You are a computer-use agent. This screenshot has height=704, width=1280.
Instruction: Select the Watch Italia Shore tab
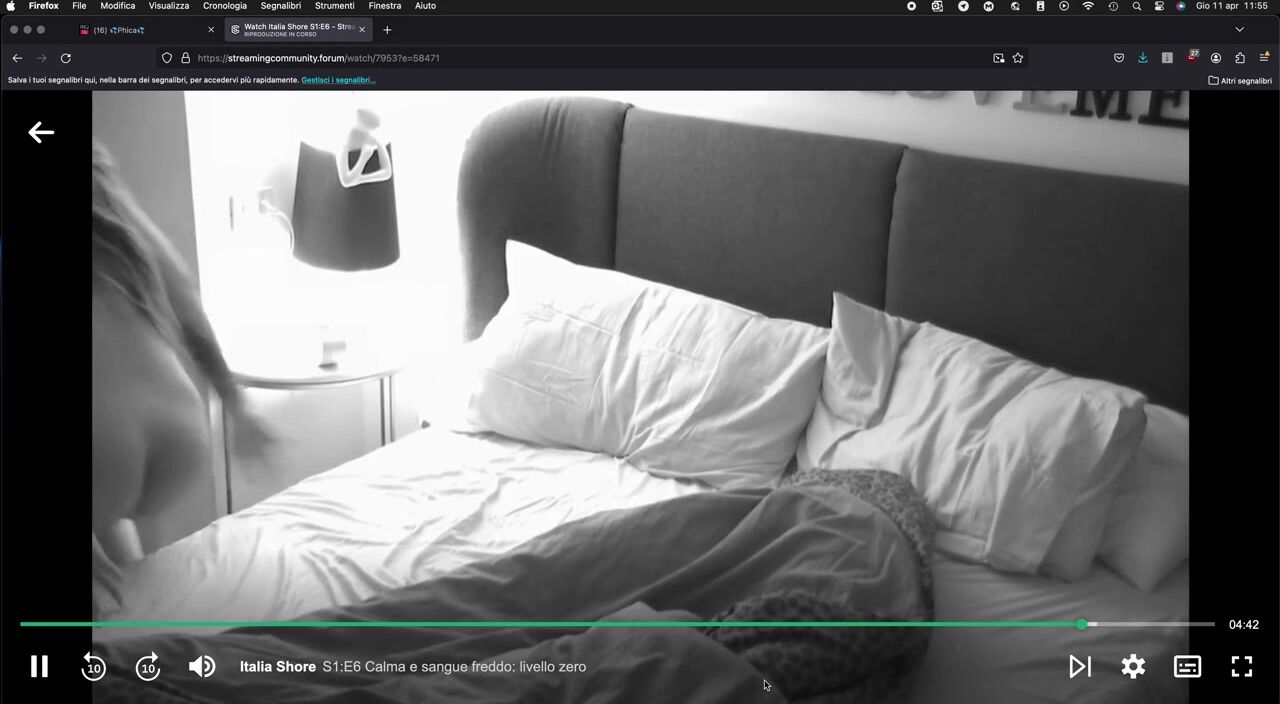coord(299,30)
